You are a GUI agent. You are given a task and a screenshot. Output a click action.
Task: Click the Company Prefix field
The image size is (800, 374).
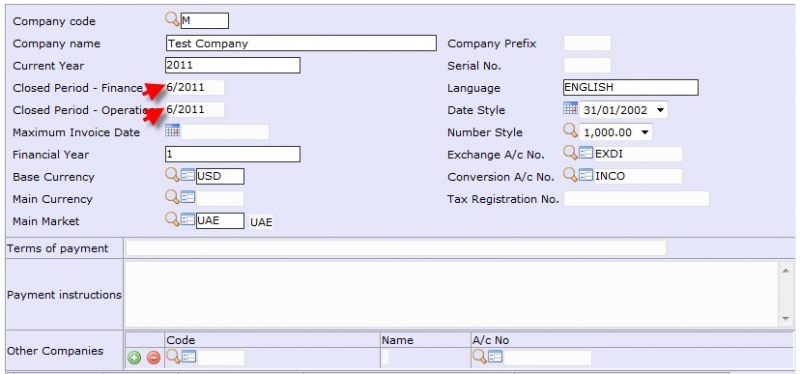tap(587, 43)
